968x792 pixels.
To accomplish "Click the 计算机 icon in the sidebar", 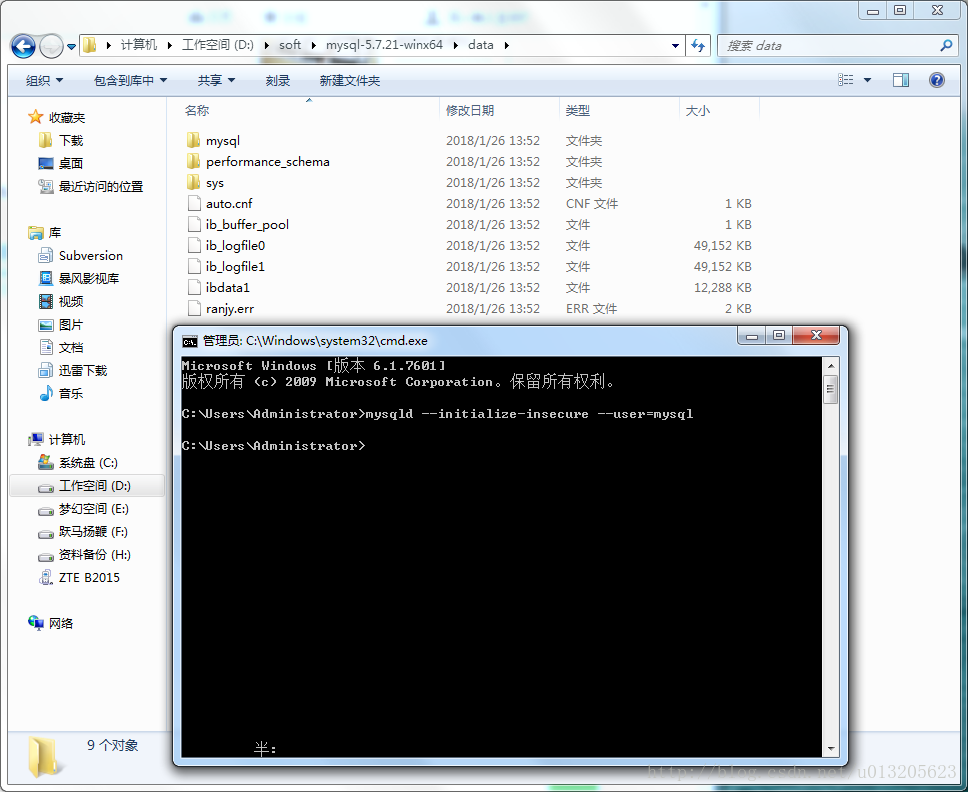I will click(36, 439).
